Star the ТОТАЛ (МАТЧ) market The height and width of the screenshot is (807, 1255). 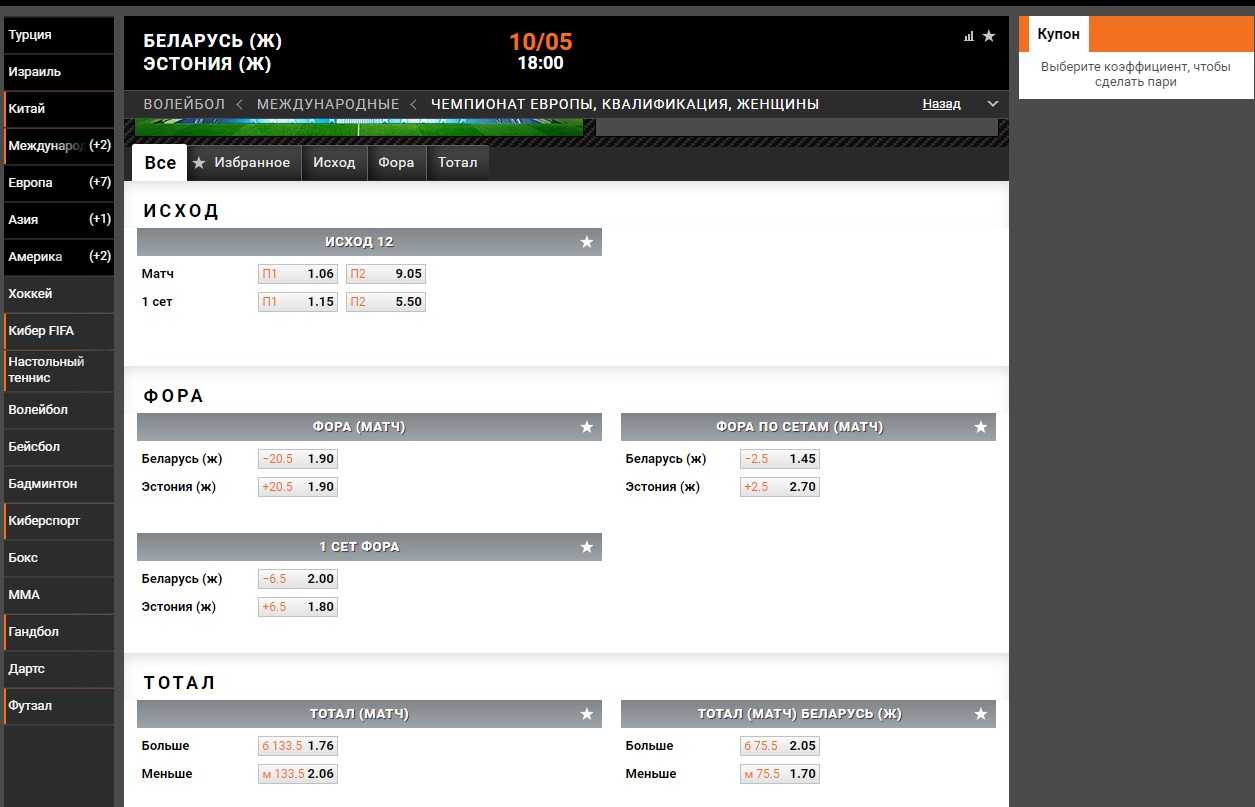point(587,714)
